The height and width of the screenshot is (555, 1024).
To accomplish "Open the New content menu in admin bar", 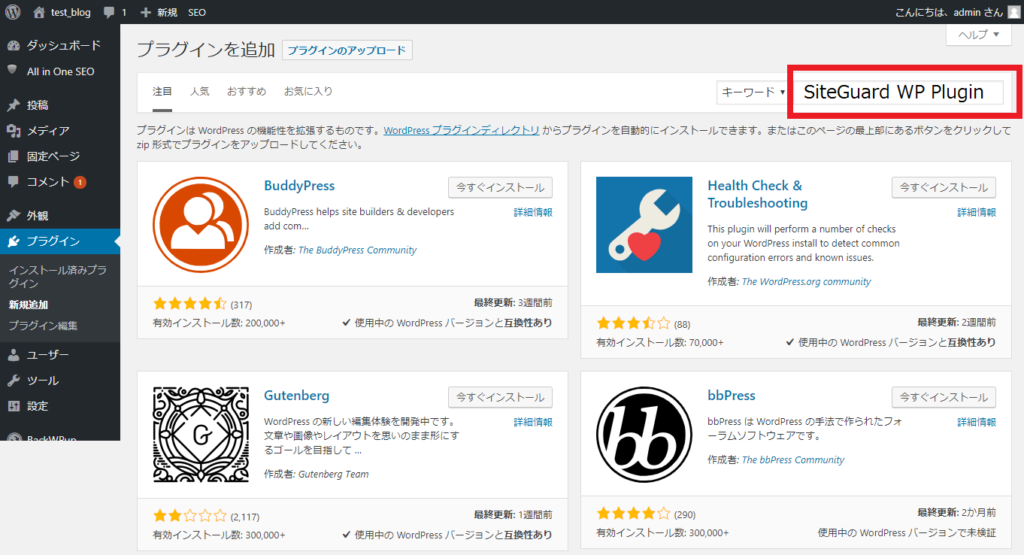I will click(x=160, y=12).
